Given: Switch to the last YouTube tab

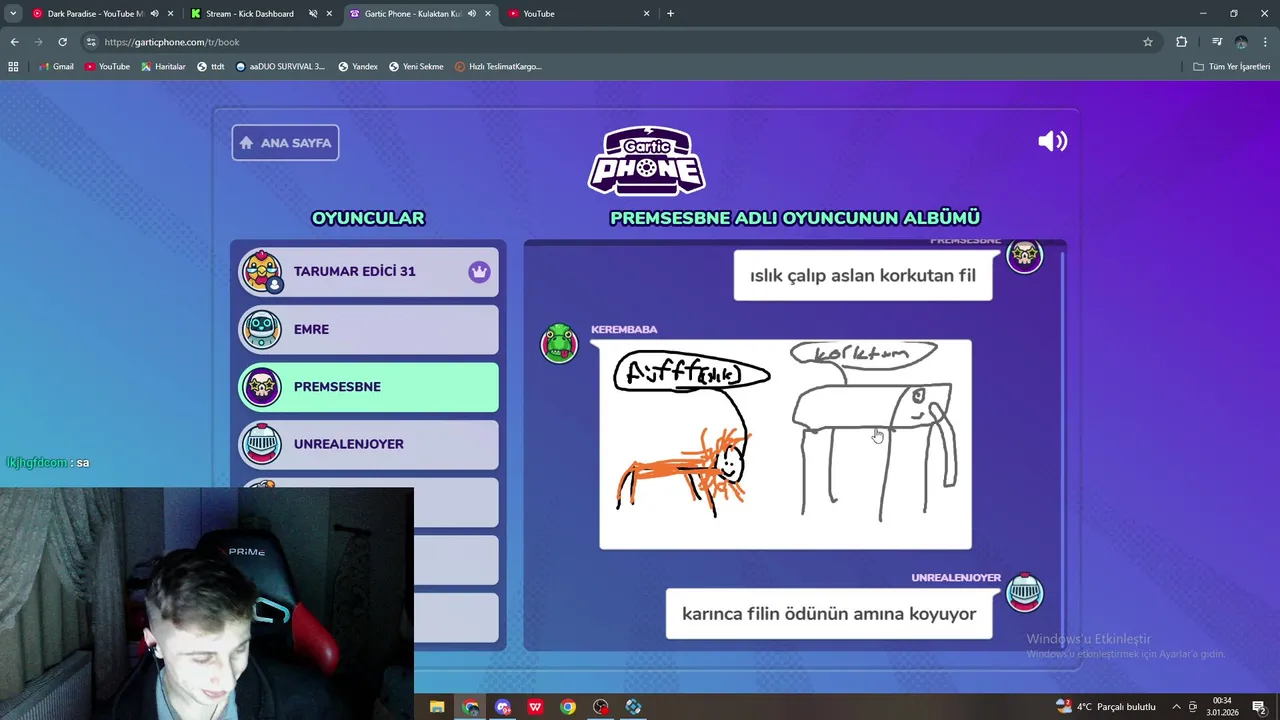Looking at the screenshot, I should point(580,14).
